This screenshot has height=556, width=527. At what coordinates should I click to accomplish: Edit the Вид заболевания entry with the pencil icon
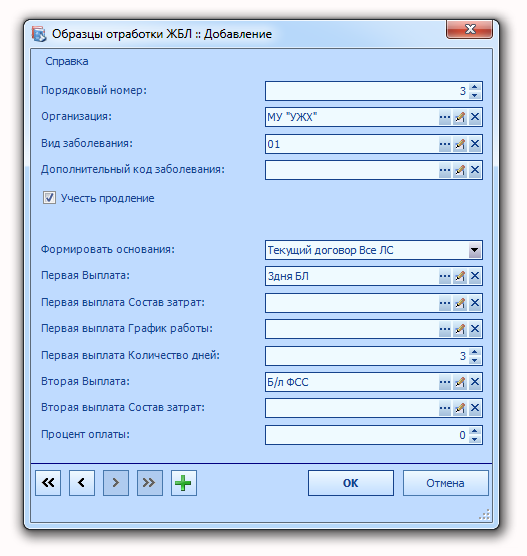pos(460,144)
